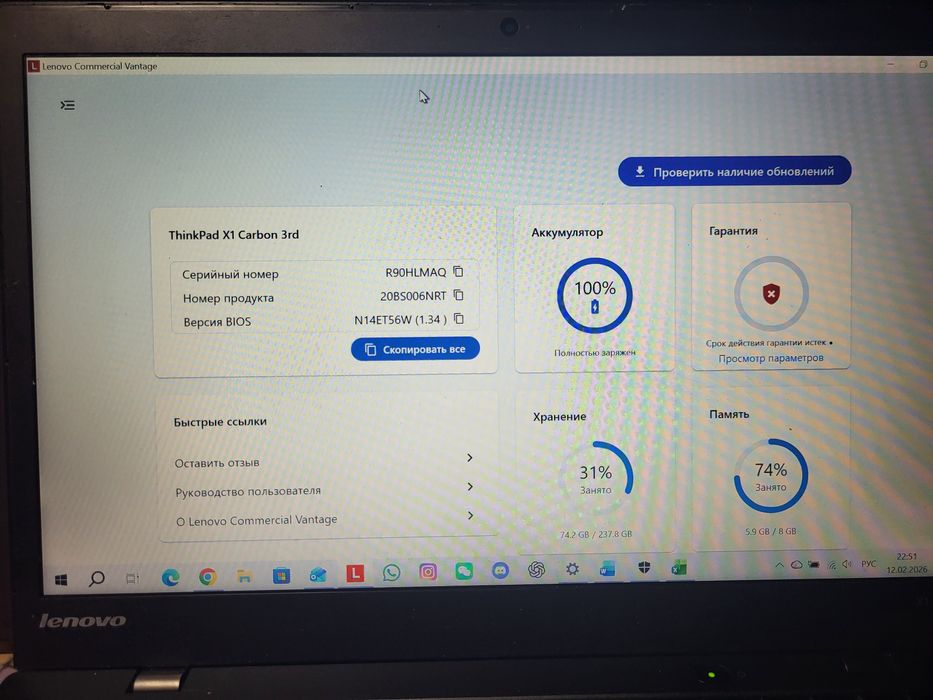Click the OneDrive cloud tray icon
This screenshot has width=933, height=700.
pyautogui.click(x=796, y=565)
